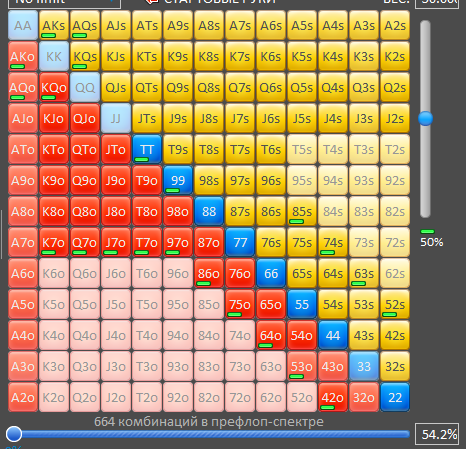Deselect the 72o hand cell
Viewport: 466px width, 449px height.
pyautogui.click(x=240, y=397)
